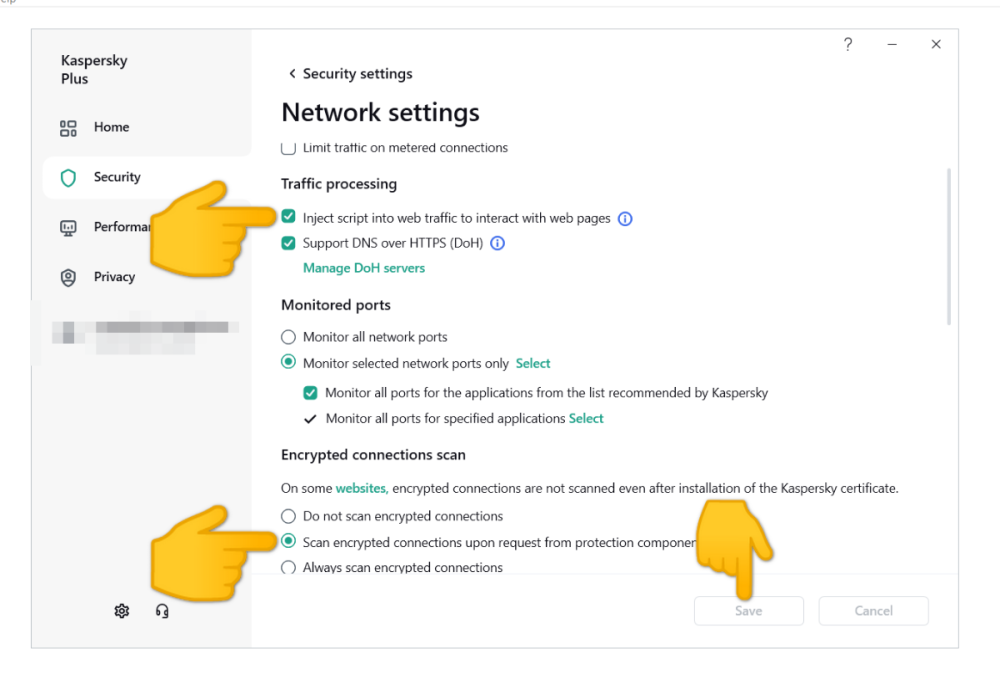Open support via the headset icon
Image resolution: width=1000 pixels, height=688 pixels.
162,611
